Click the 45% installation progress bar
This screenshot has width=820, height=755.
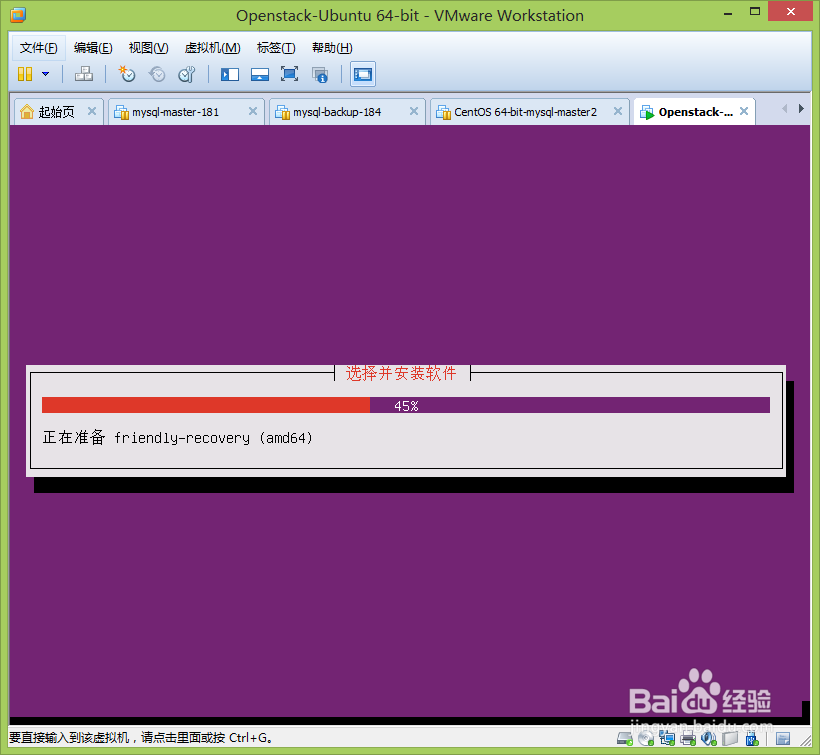(408, 405)
